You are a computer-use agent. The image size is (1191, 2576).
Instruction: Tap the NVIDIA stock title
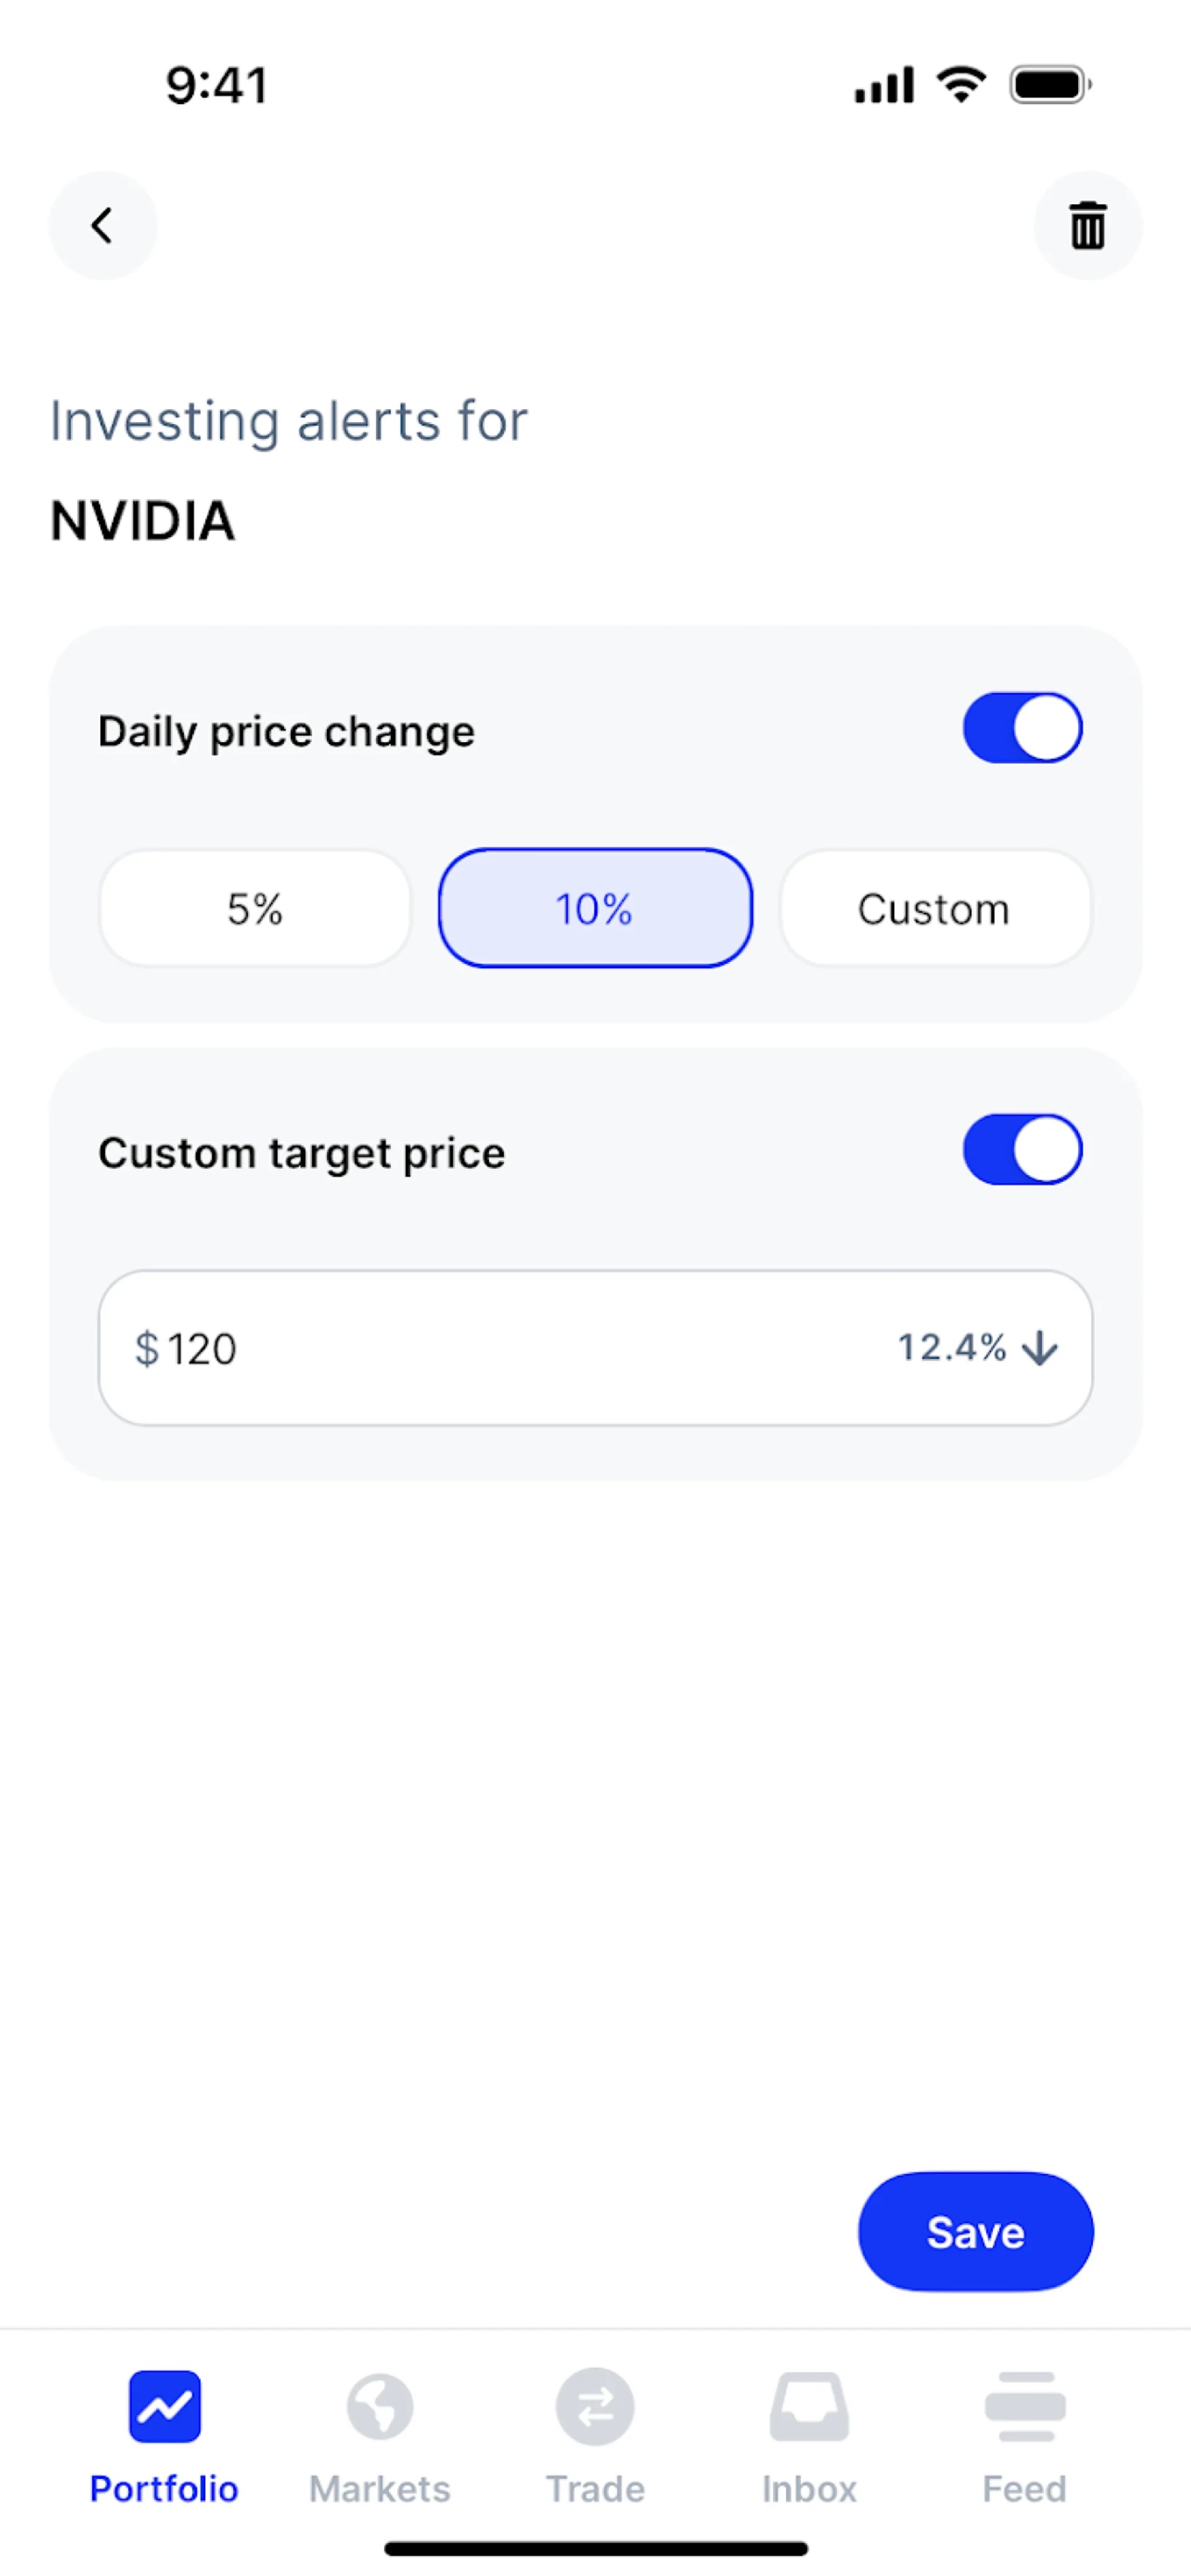[x=143, y=521]
